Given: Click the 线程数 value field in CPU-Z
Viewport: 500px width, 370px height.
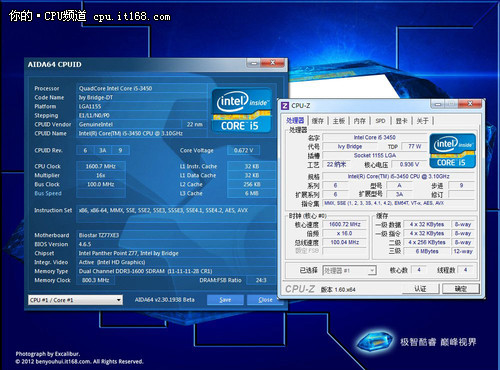Looking at the screenshot, I should click(x=465, y=270).
